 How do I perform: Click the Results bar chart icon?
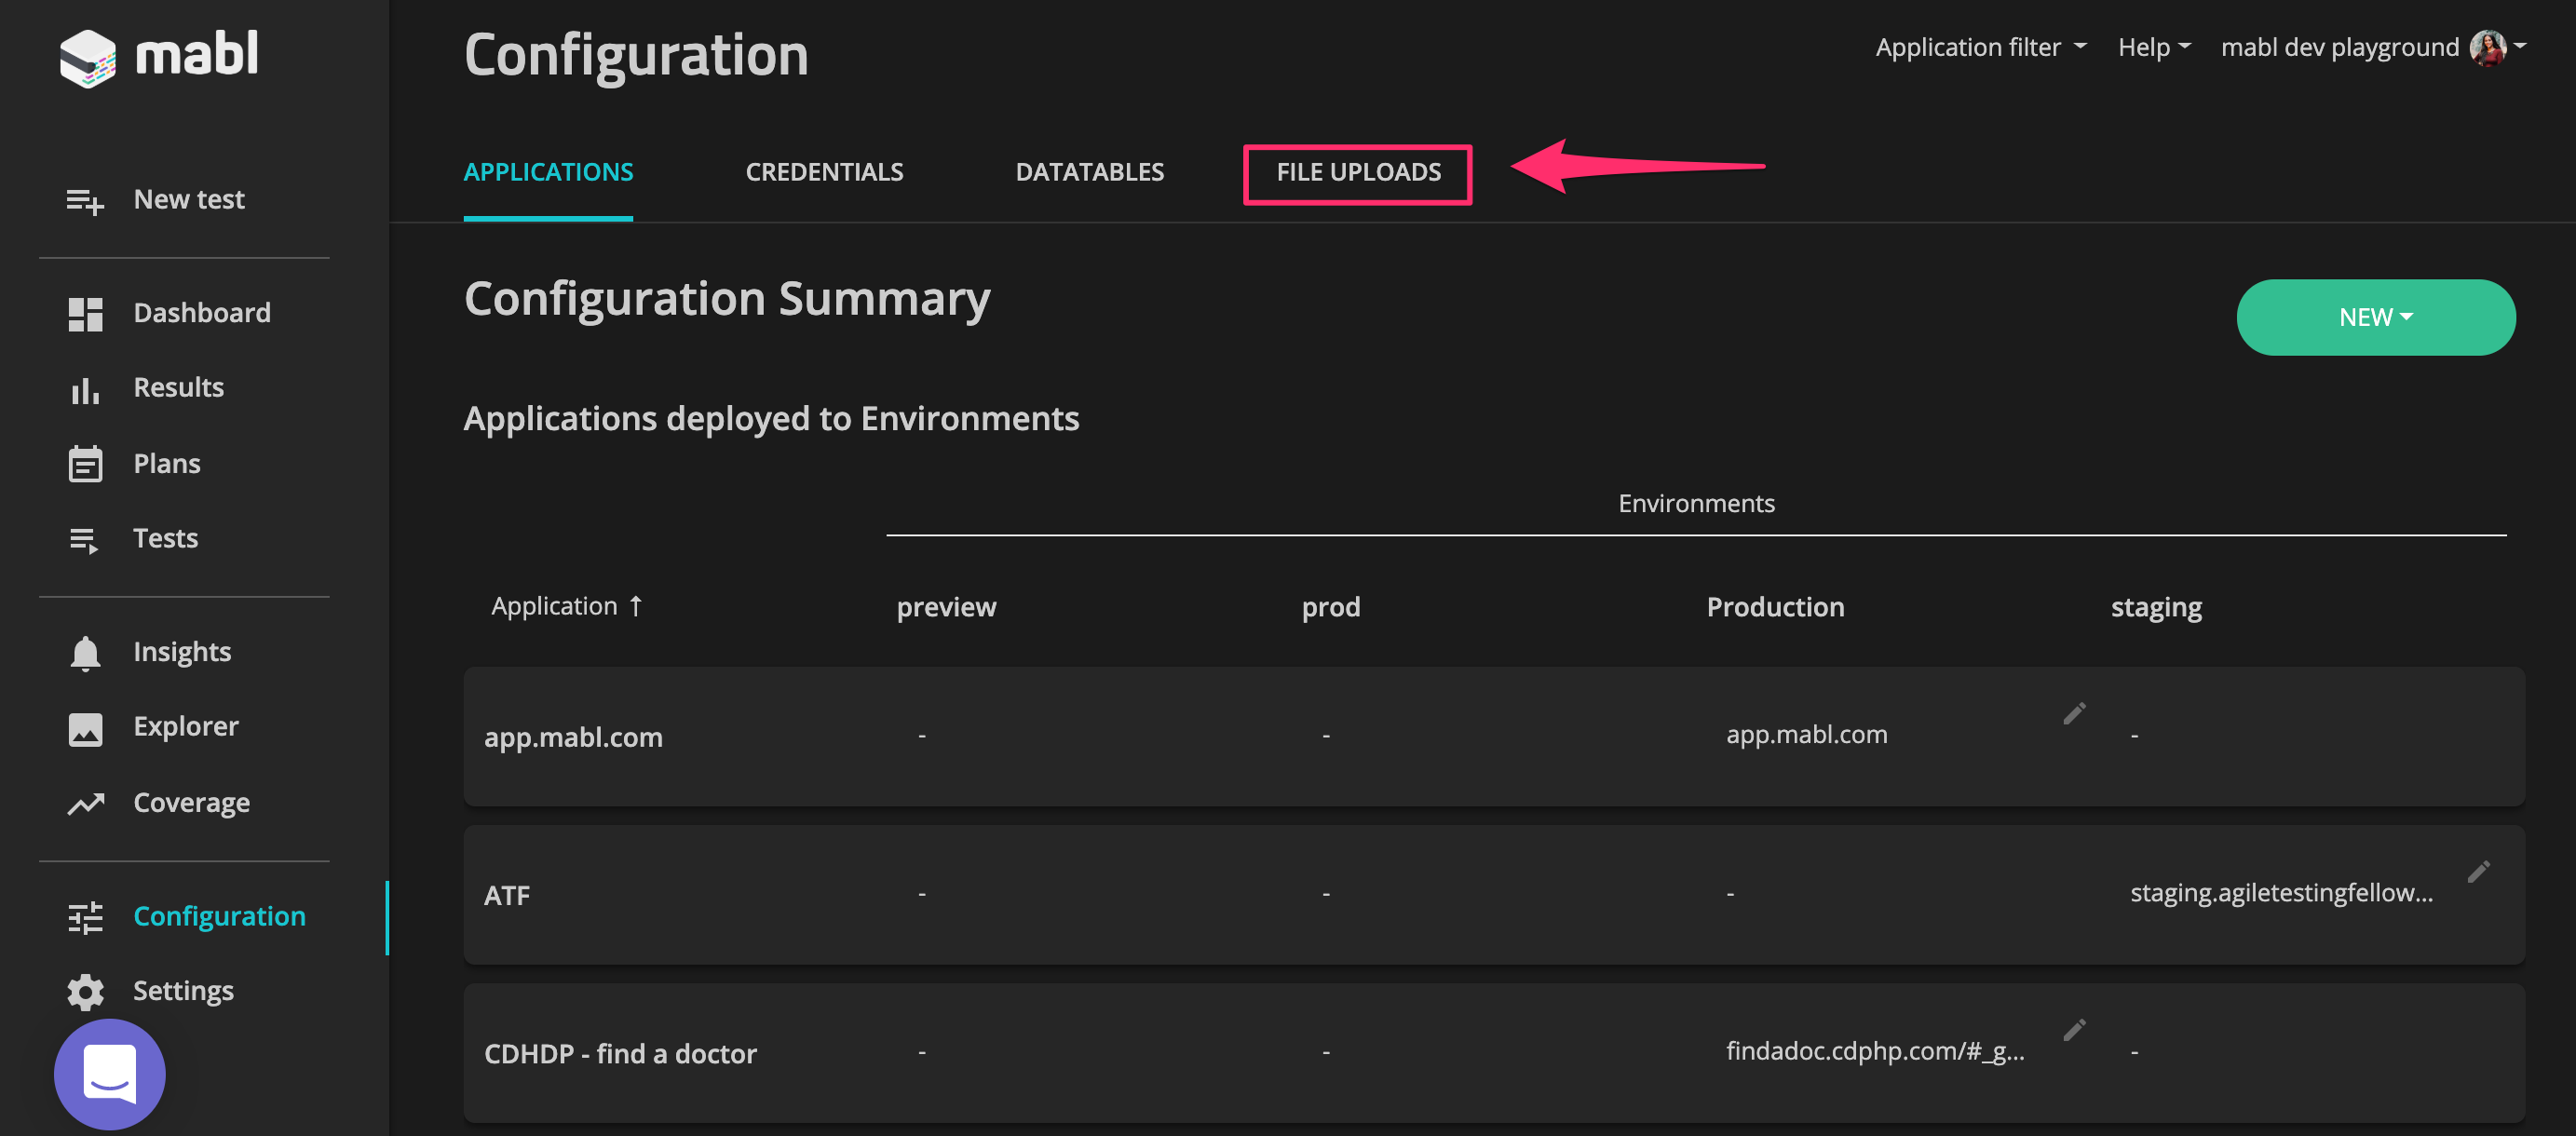pos(85,389)
